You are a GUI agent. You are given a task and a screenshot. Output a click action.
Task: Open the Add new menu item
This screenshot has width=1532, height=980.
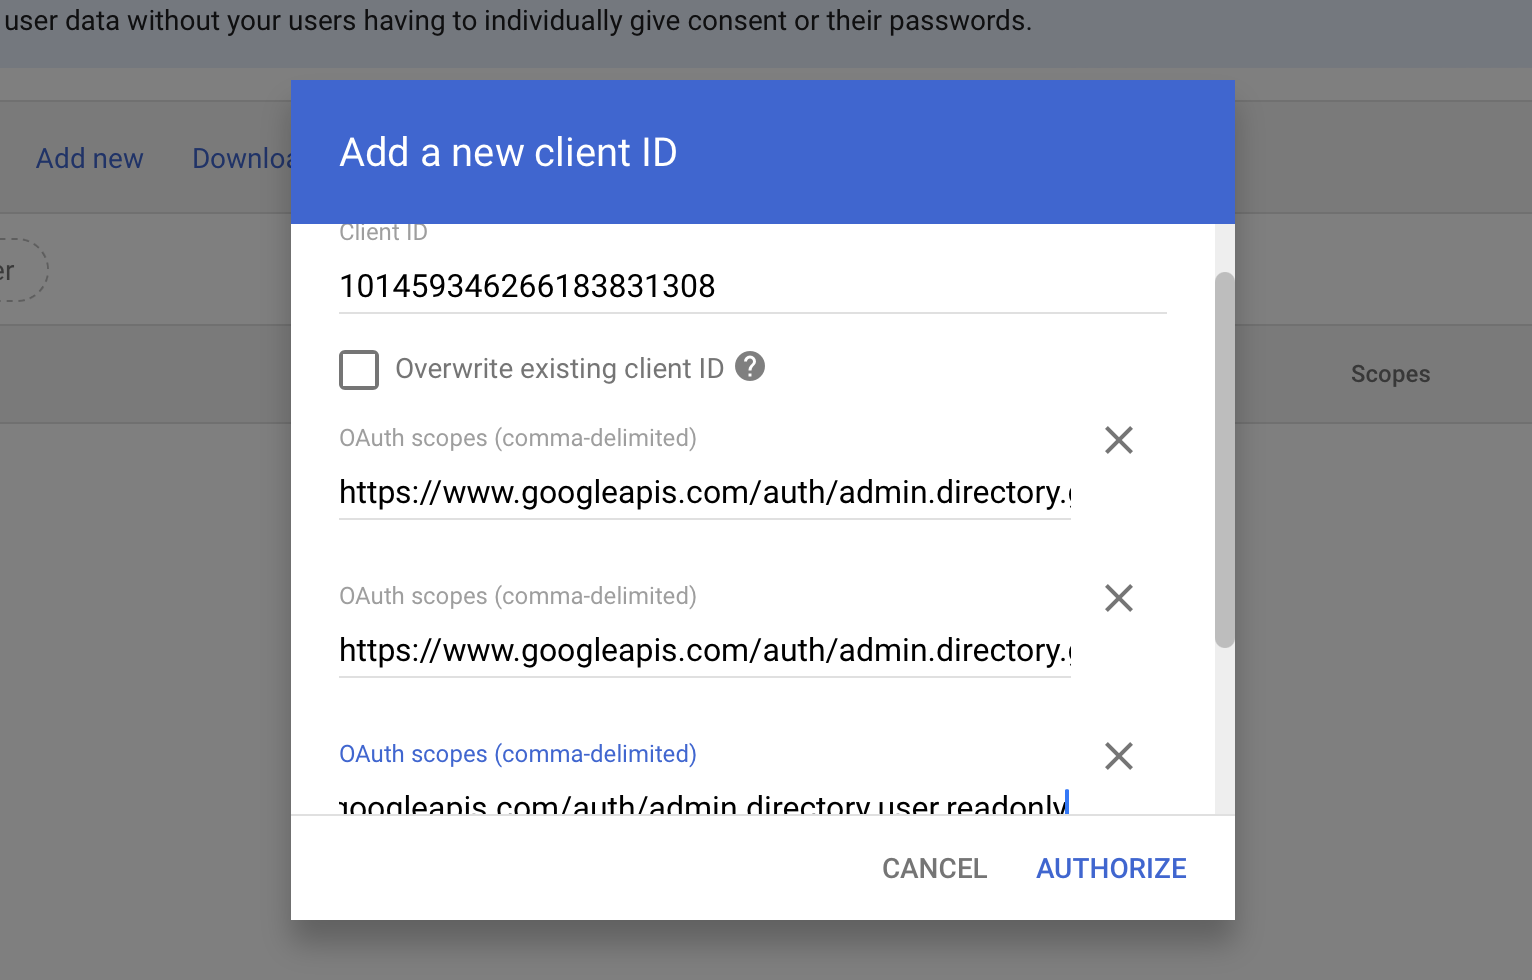89,158
